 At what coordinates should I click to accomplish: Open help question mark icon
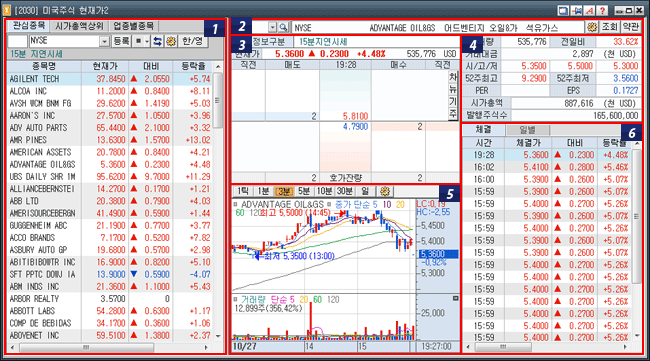(602, 10)
